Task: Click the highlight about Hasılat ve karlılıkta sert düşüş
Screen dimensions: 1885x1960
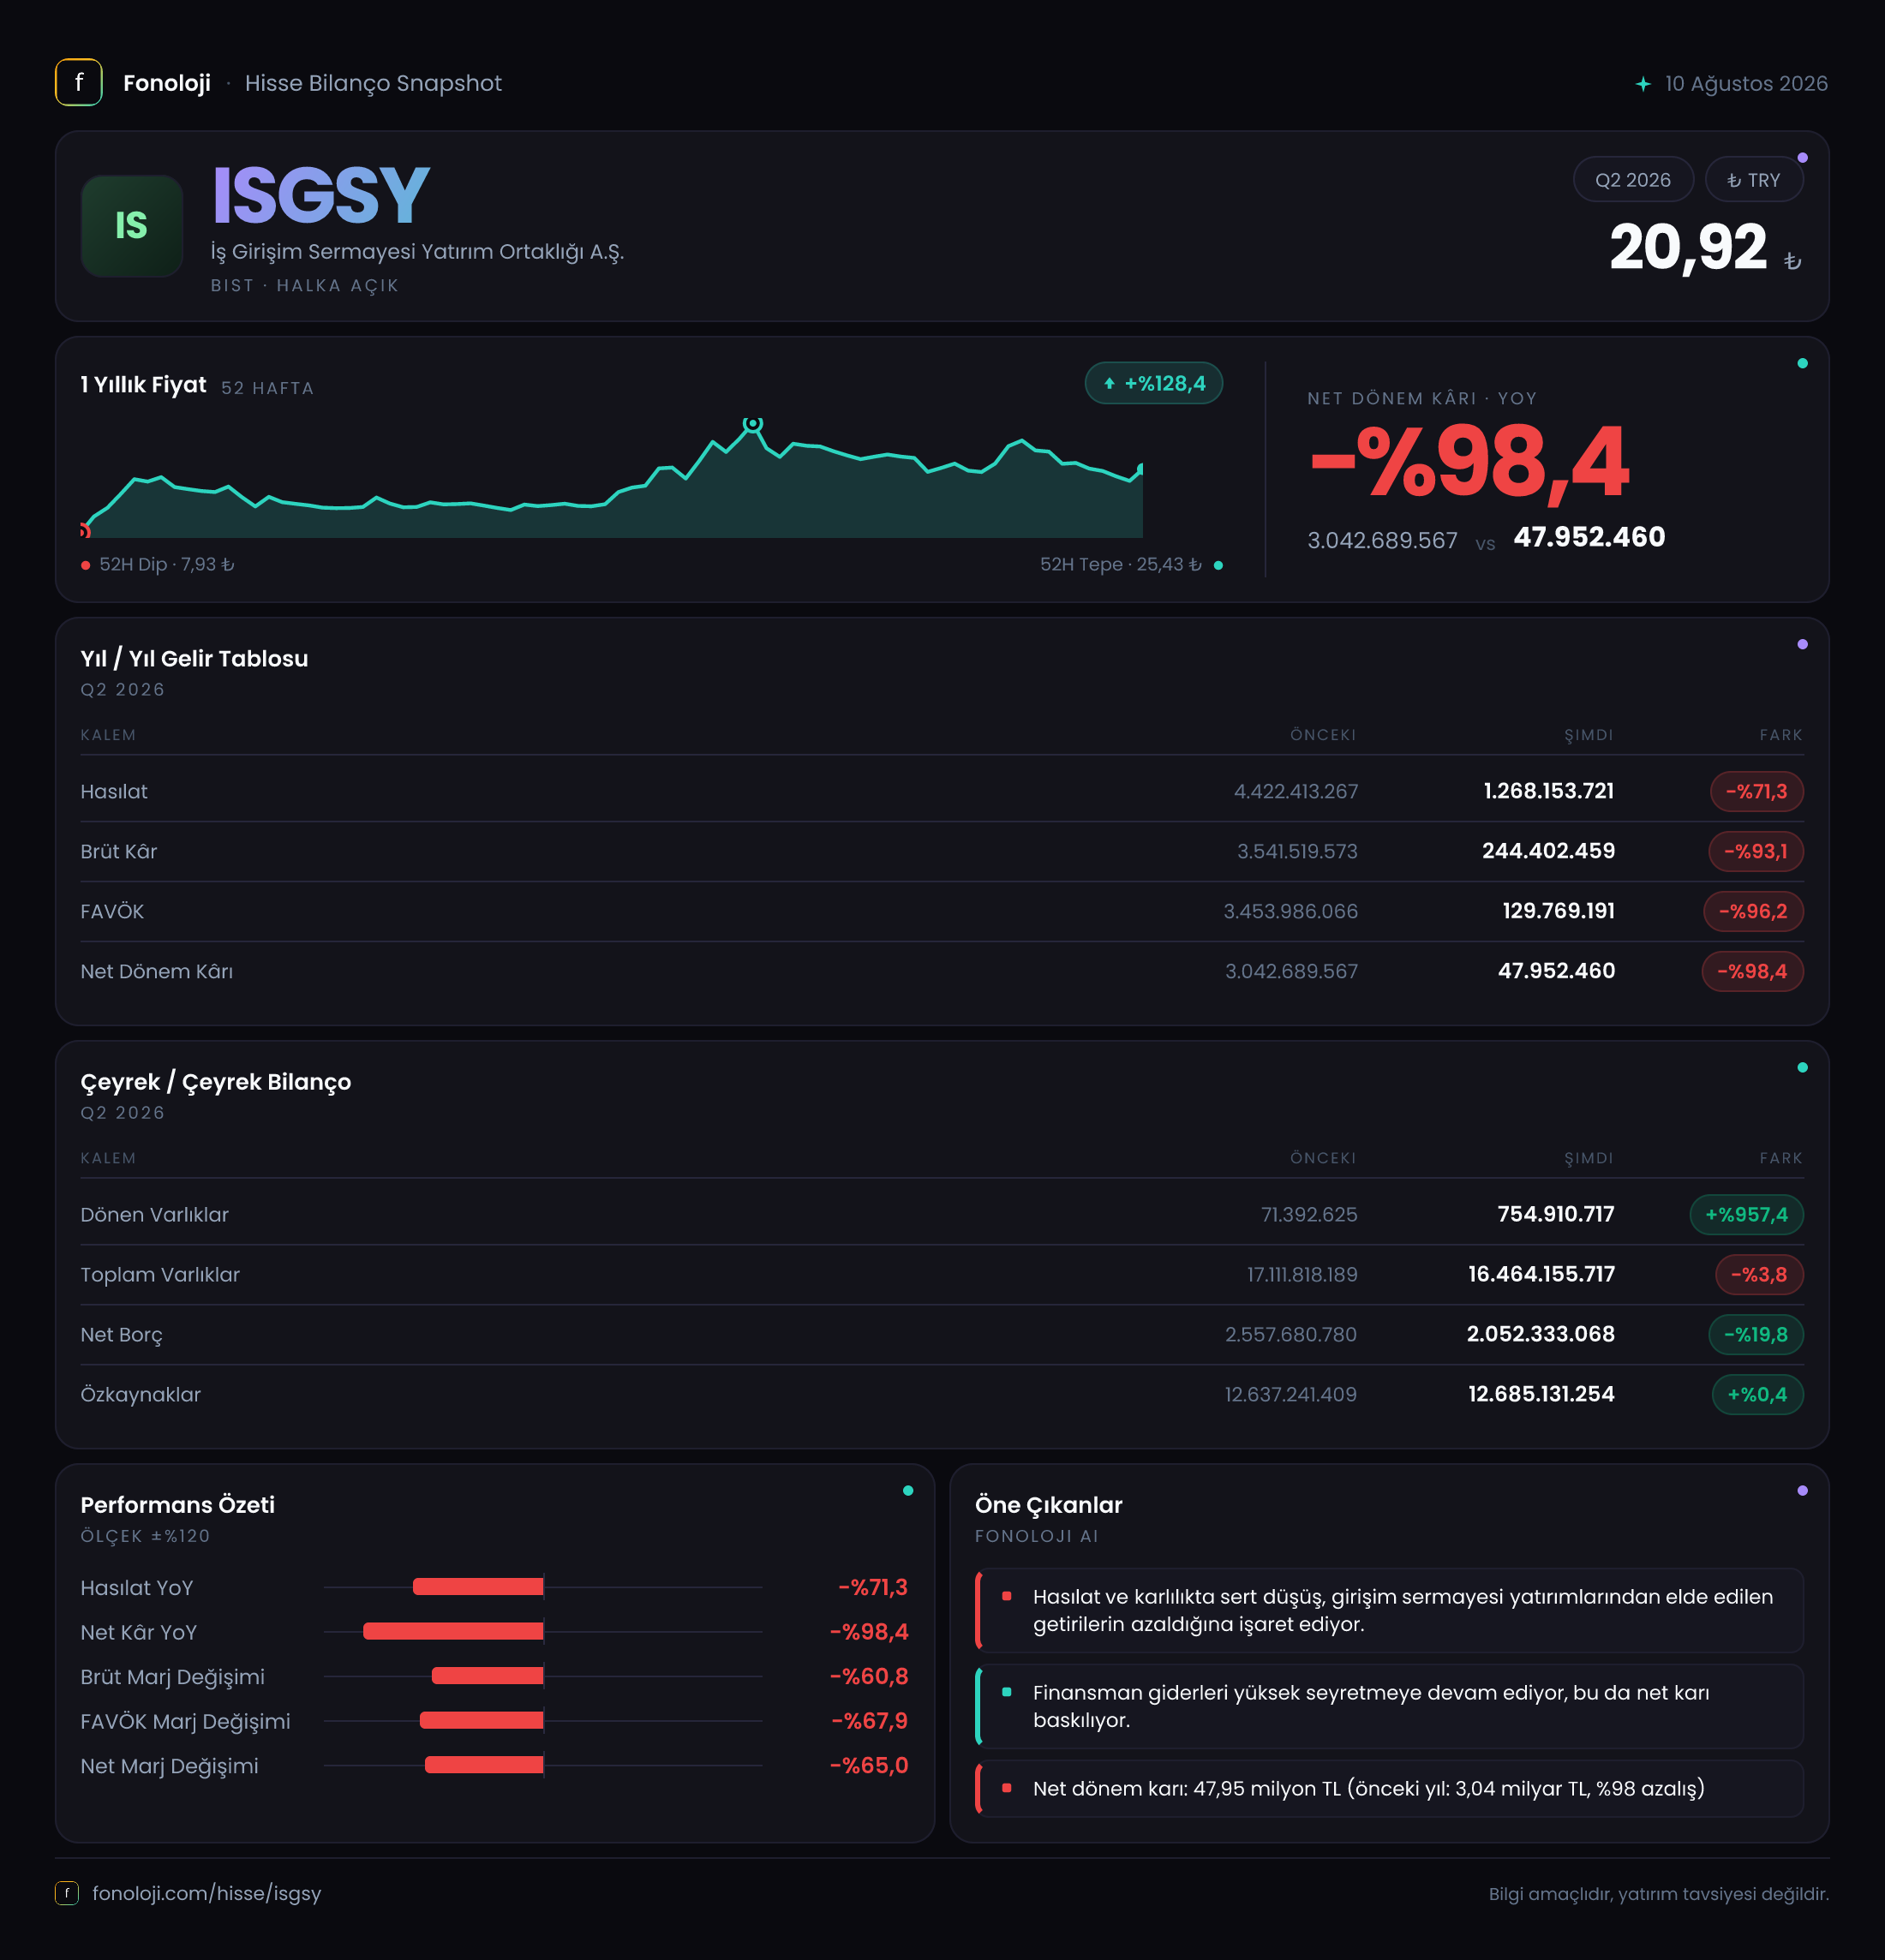Action: click(1390, 1610)
